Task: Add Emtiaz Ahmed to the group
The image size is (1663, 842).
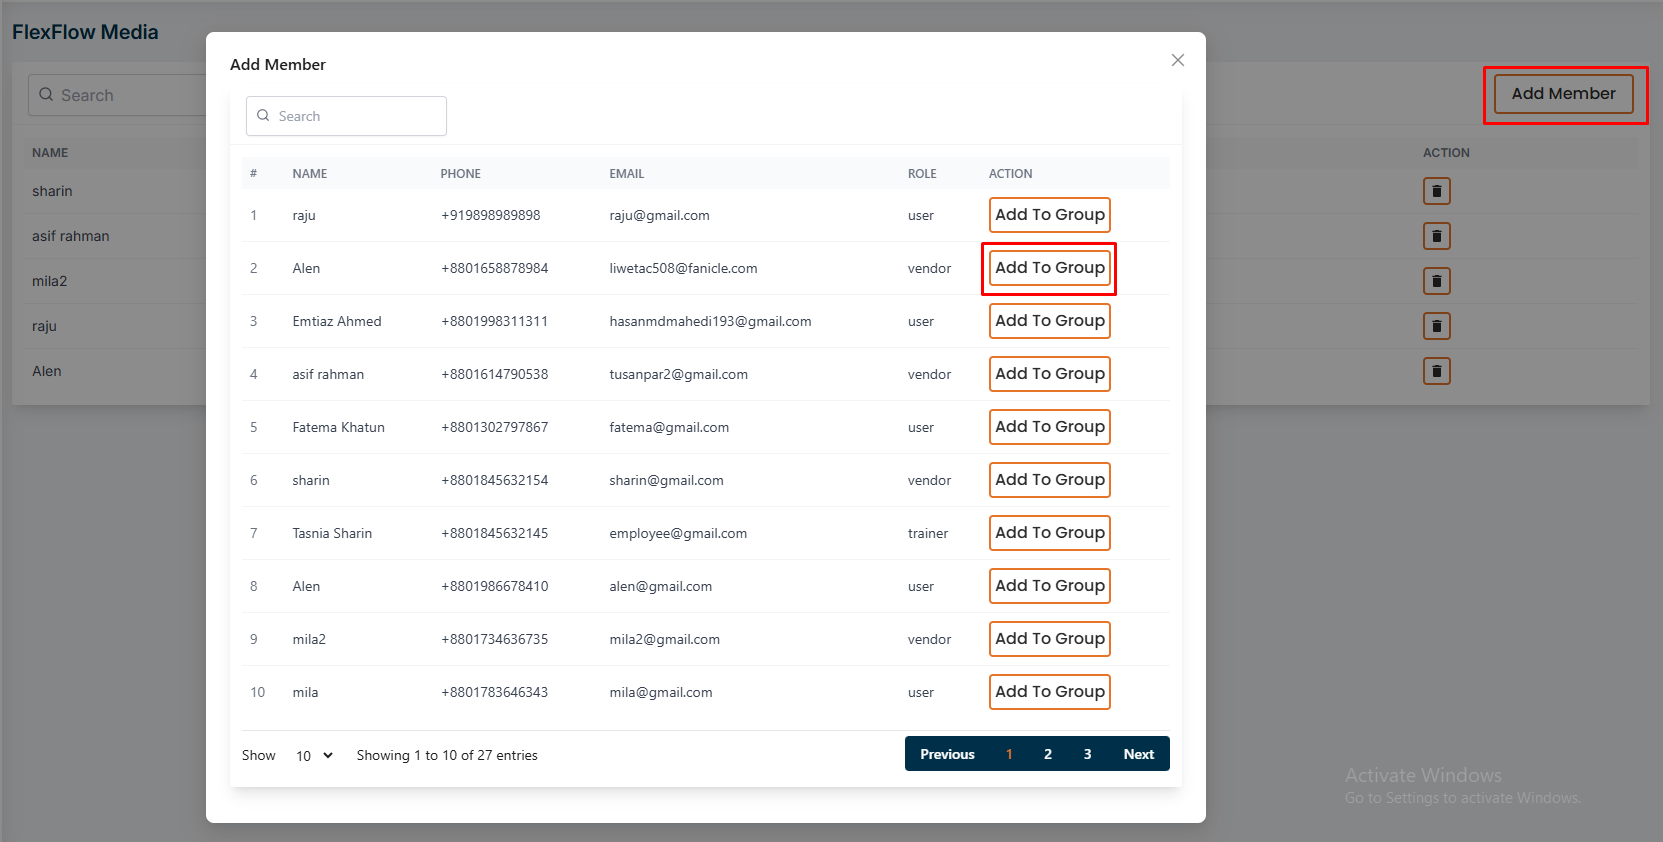Action: 1049,321
